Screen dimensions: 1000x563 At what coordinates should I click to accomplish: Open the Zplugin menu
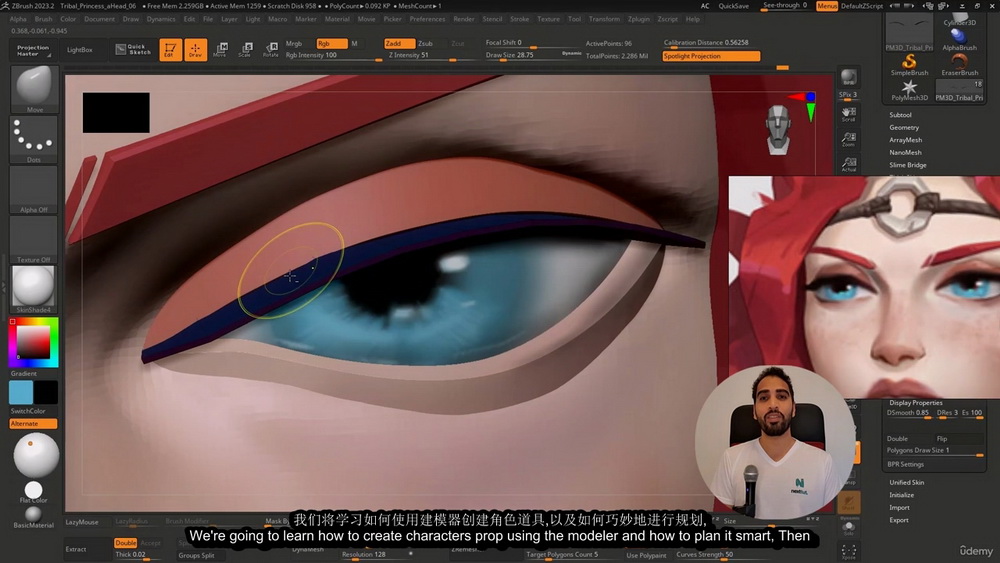tap(638, 19)
